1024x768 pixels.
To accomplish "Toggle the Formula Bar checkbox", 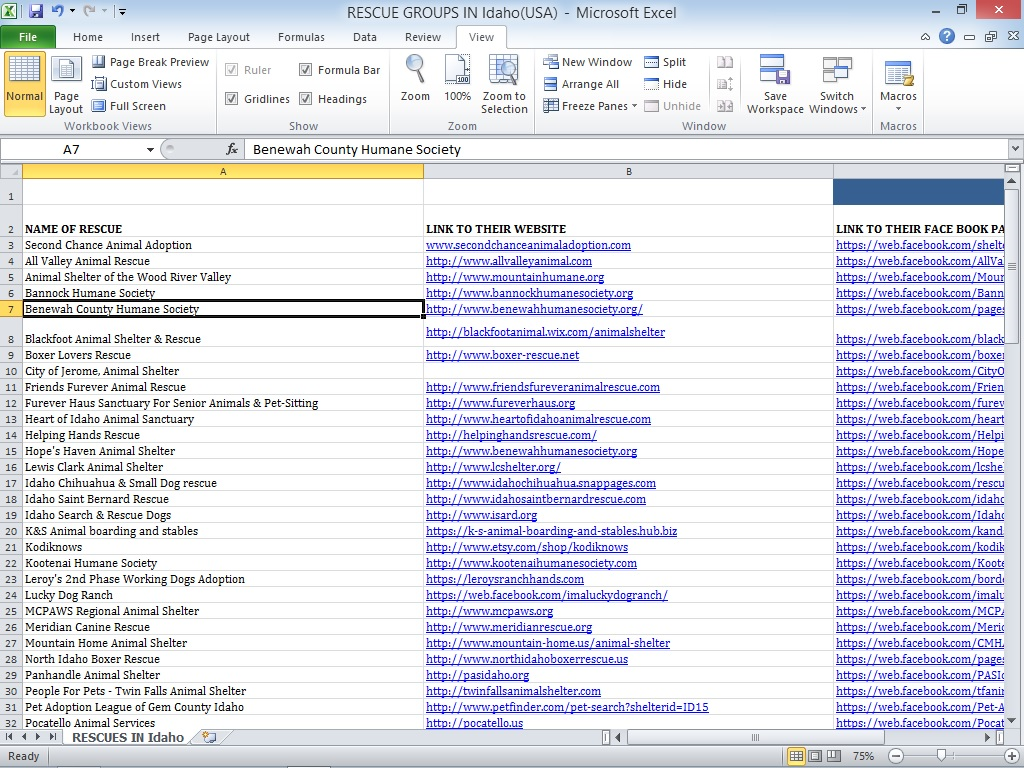I will (x=305, y=69).
